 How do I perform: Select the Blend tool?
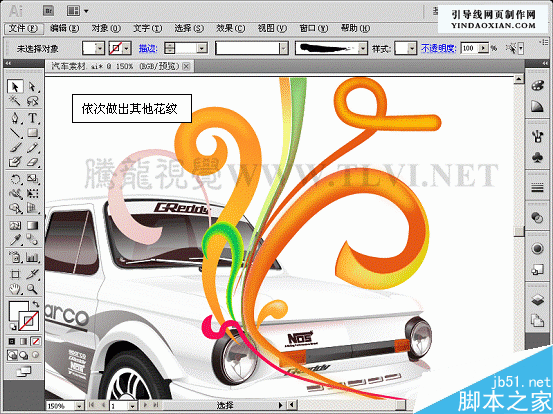point(32,240)
